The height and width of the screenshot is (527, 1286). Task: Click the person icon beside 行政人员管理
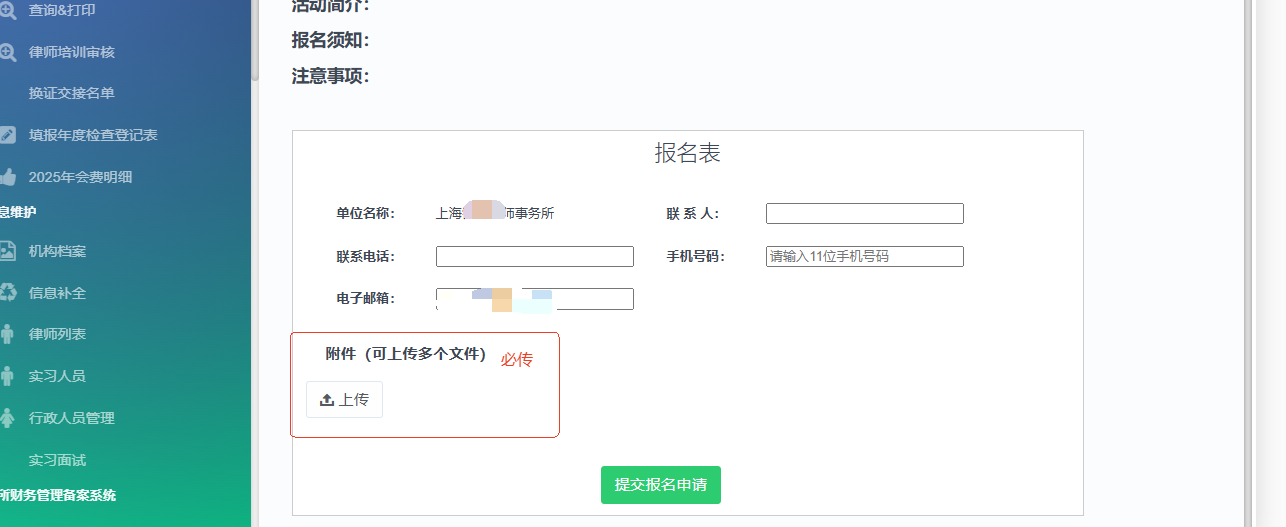[7, 418]
